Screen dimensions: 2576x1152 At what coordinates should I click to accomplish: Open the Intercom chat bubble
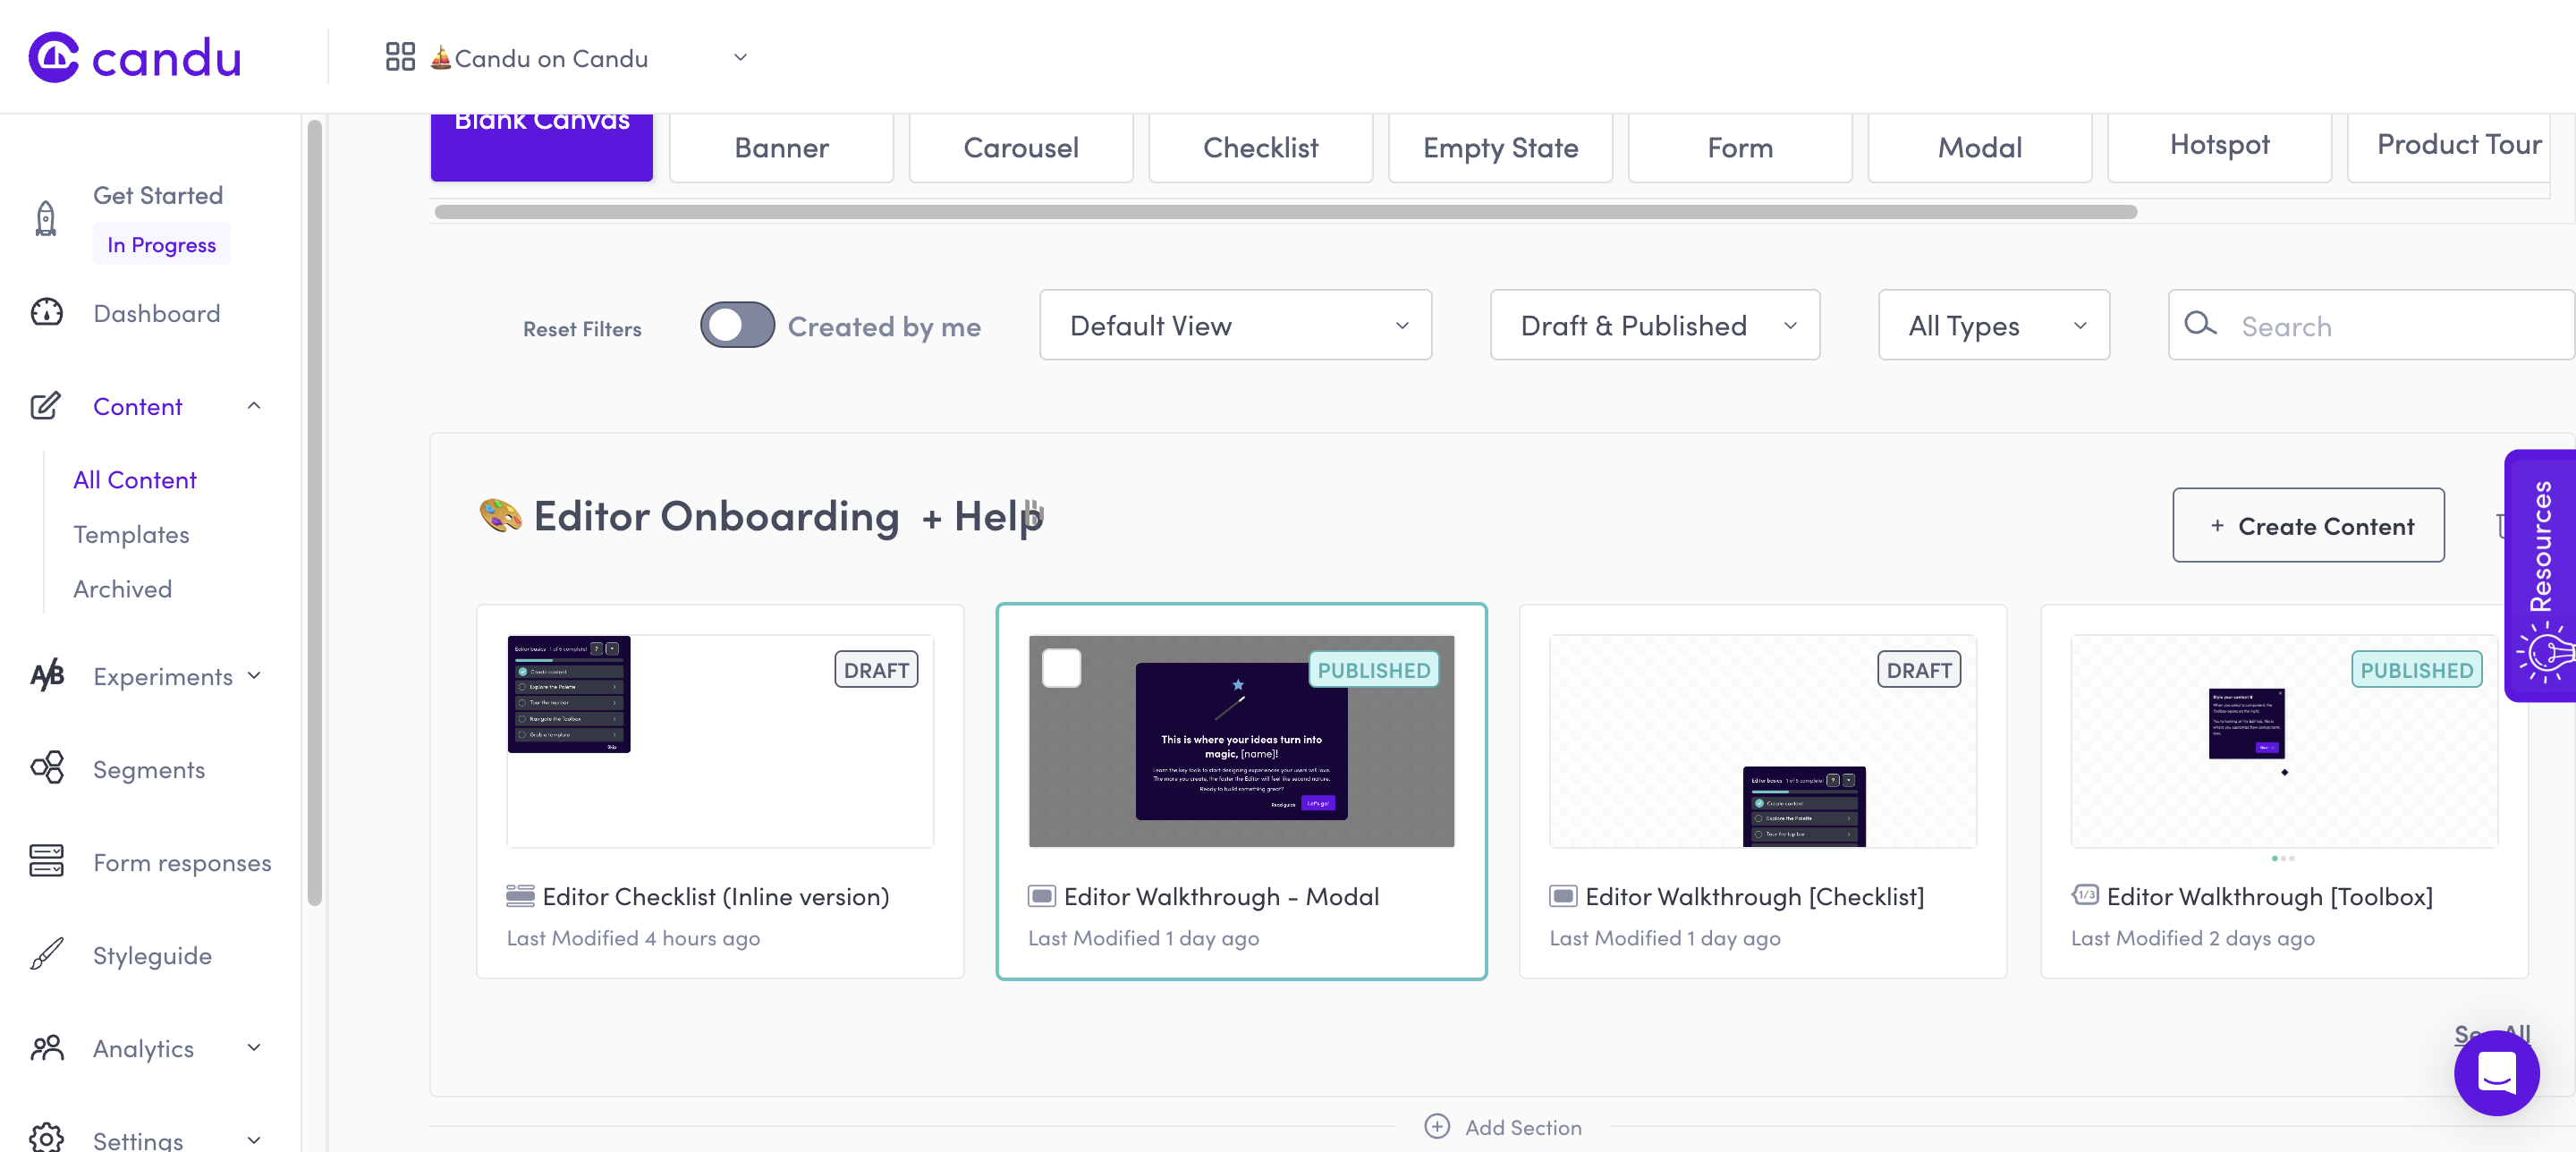pos(2497,1073)
